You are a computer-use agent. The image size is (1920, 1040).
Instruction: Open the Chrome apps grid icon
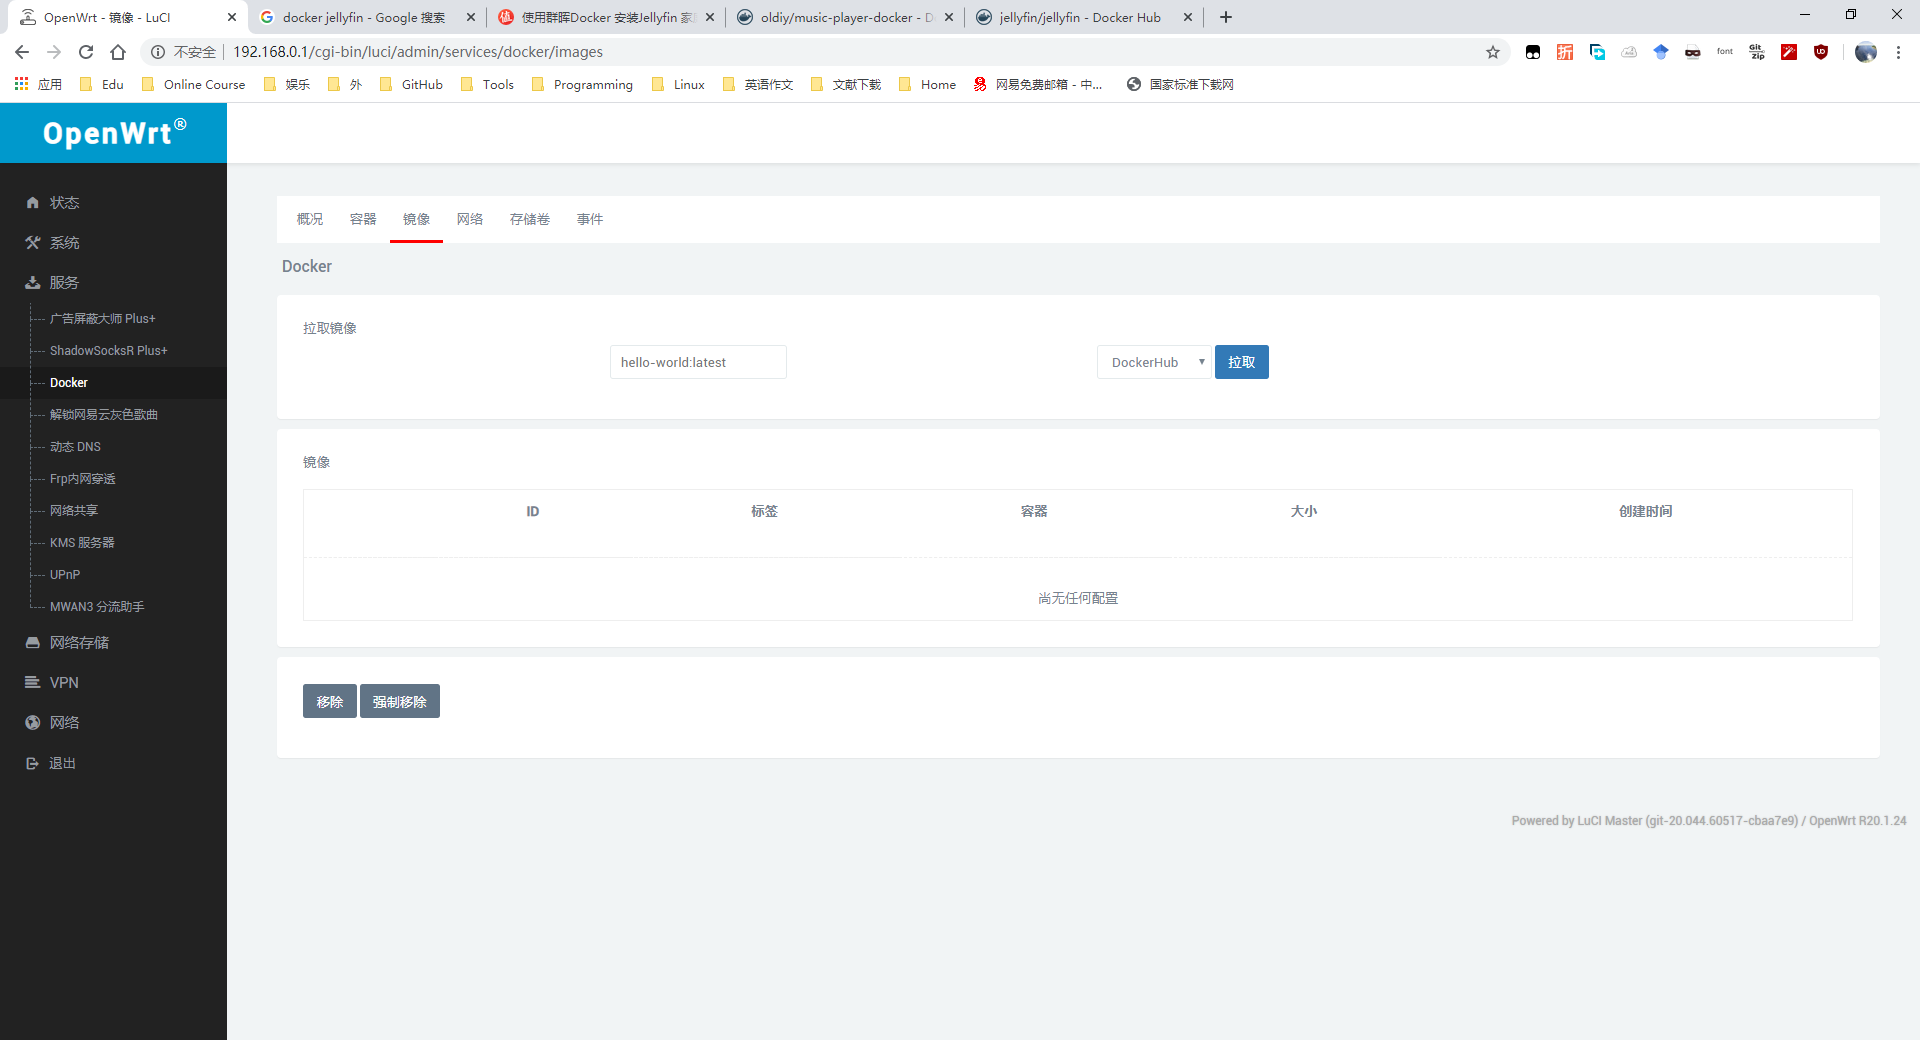tap(21, 84)
